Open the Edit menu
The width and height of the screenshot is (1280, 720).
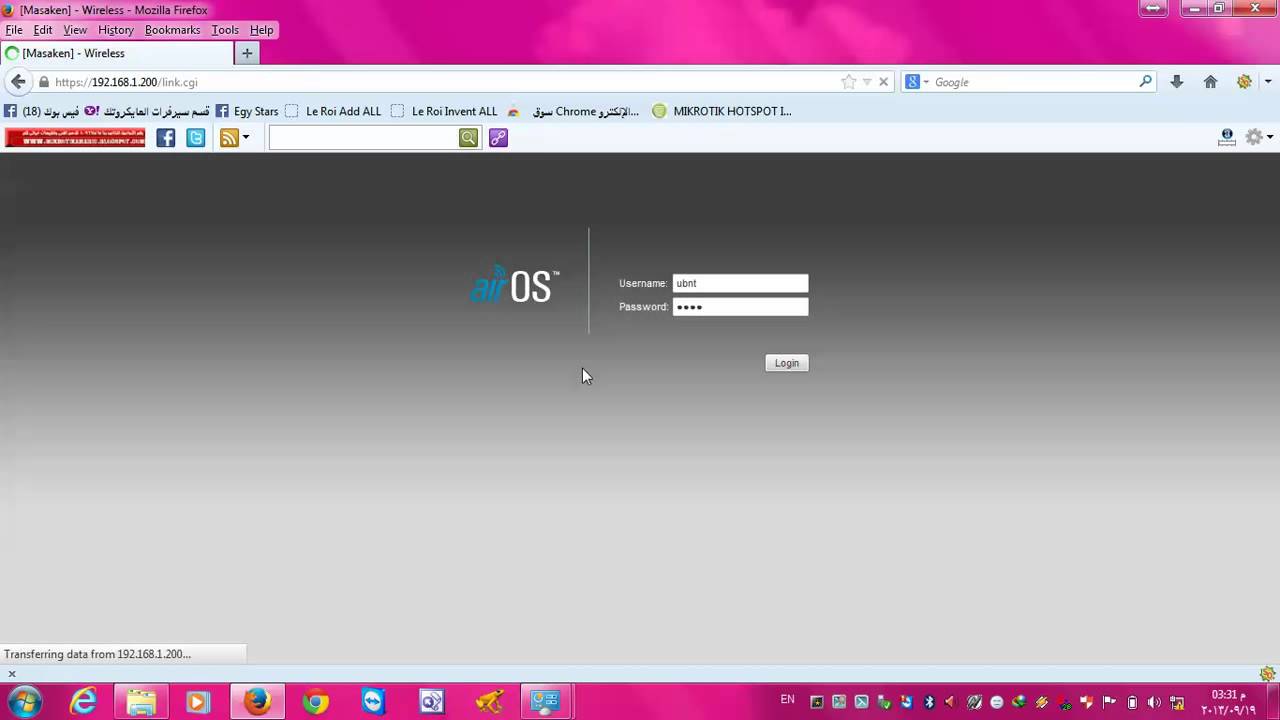point(43,30)
